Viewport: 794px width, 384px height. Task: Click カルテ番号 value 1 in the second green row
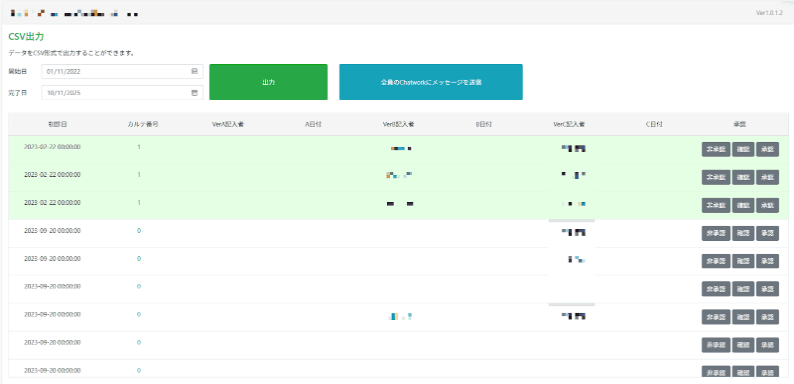coord(139,175)
